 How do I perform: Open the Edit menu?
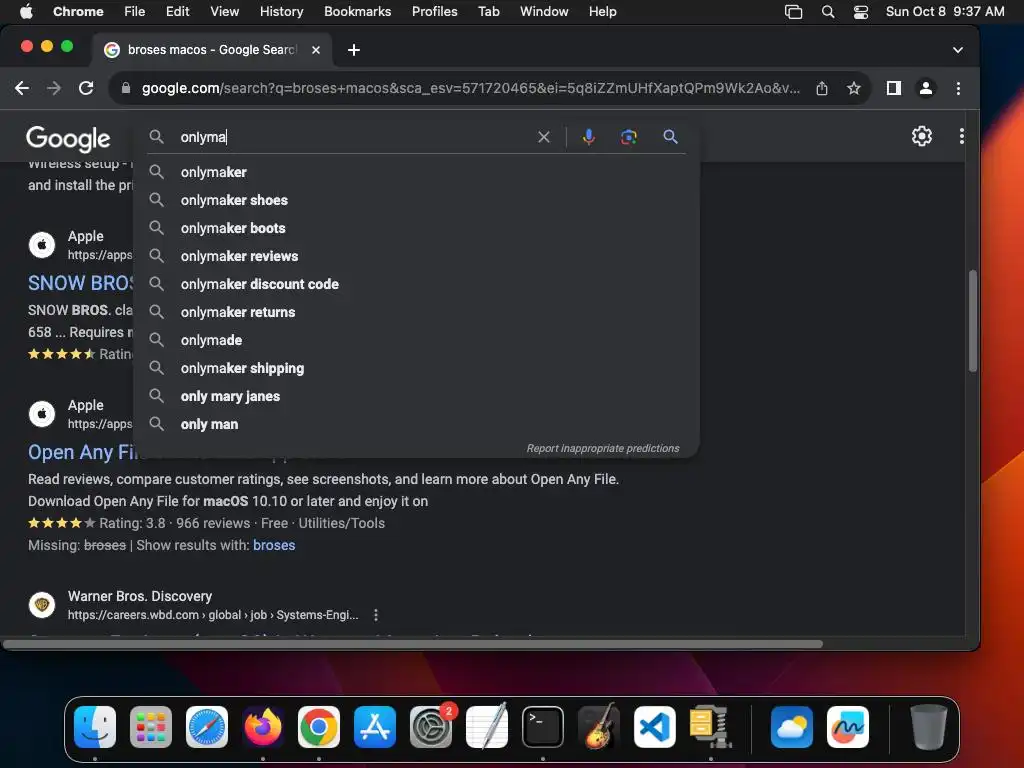(177, 12)
